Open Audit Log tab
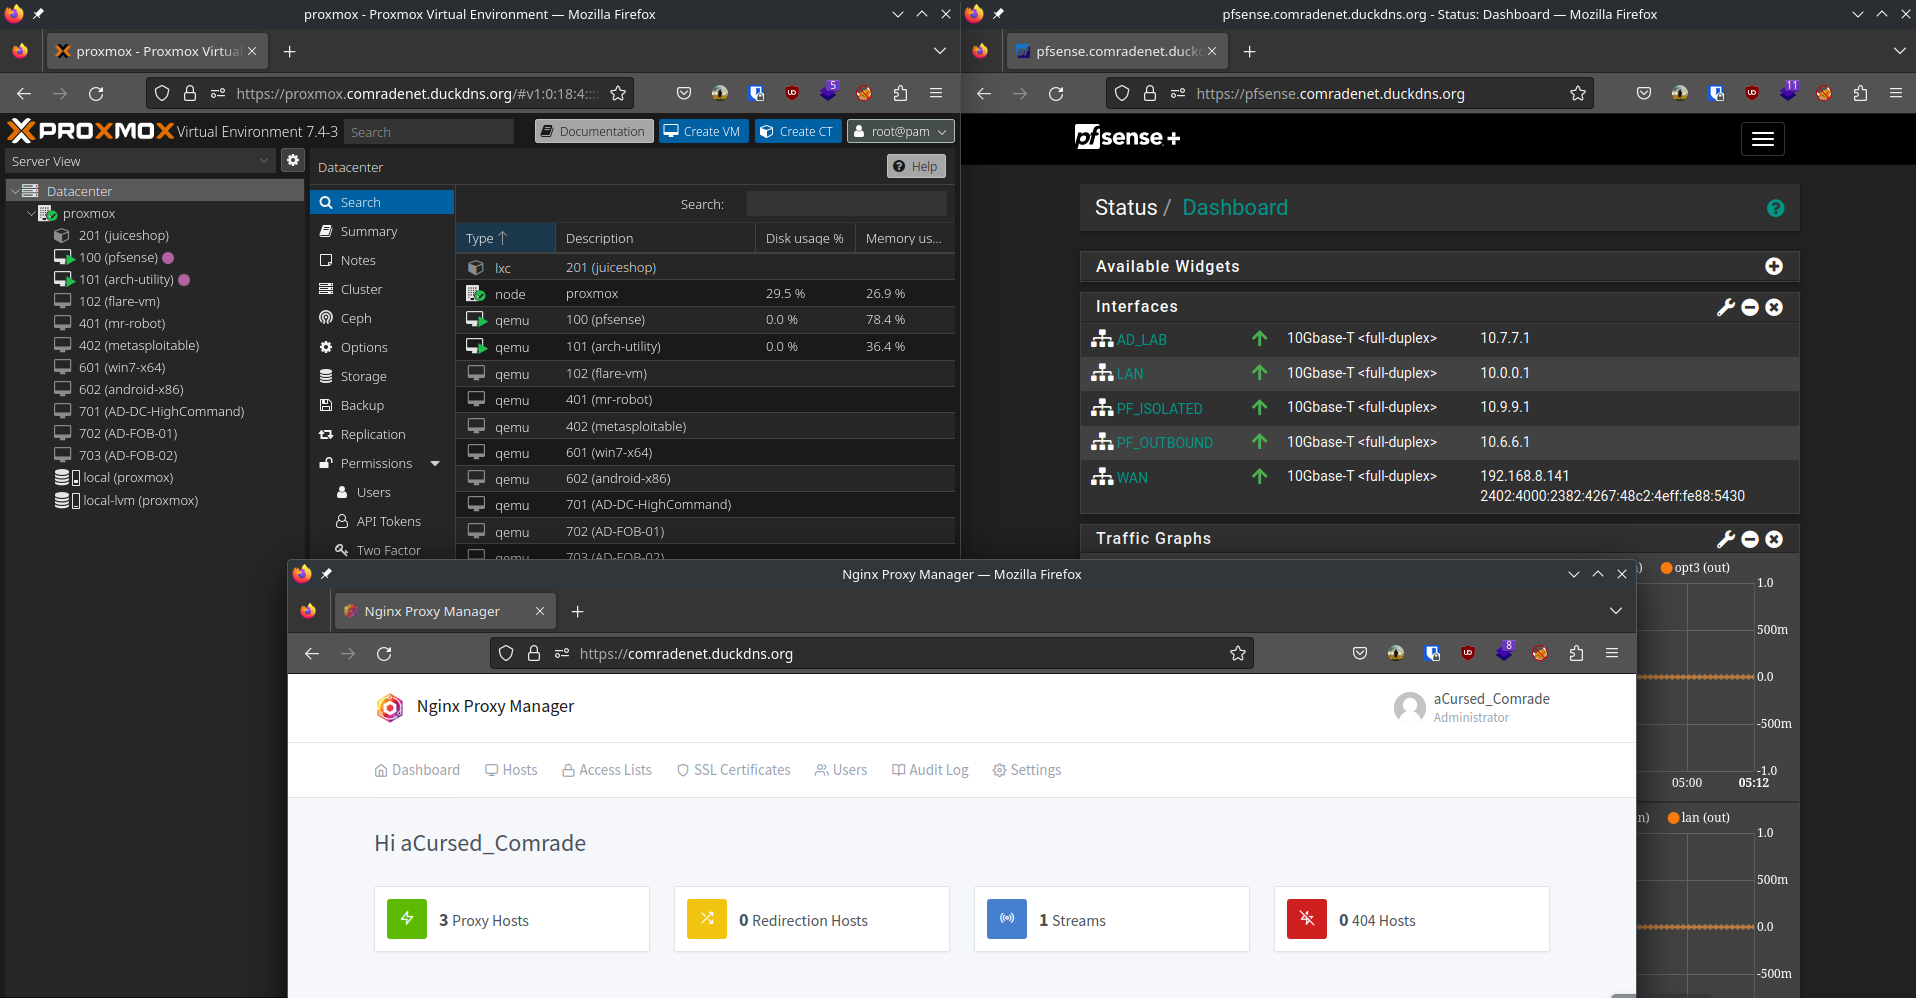Screen dimensions: 1916x998 930,770
